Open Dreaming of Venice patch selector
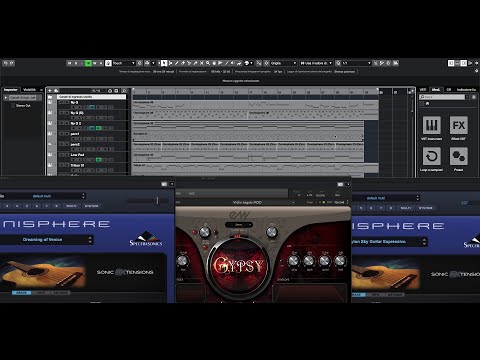 [x=46, y=240]
